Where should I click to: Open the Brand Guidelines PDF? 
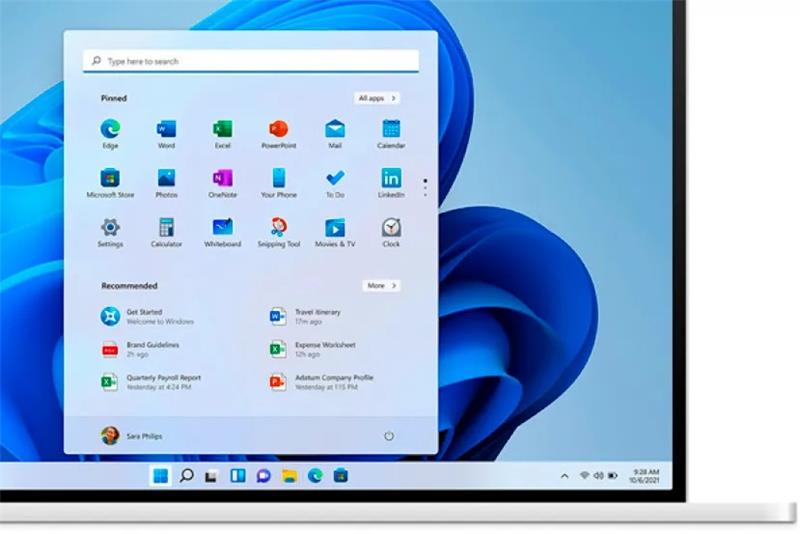coord(140,349)
